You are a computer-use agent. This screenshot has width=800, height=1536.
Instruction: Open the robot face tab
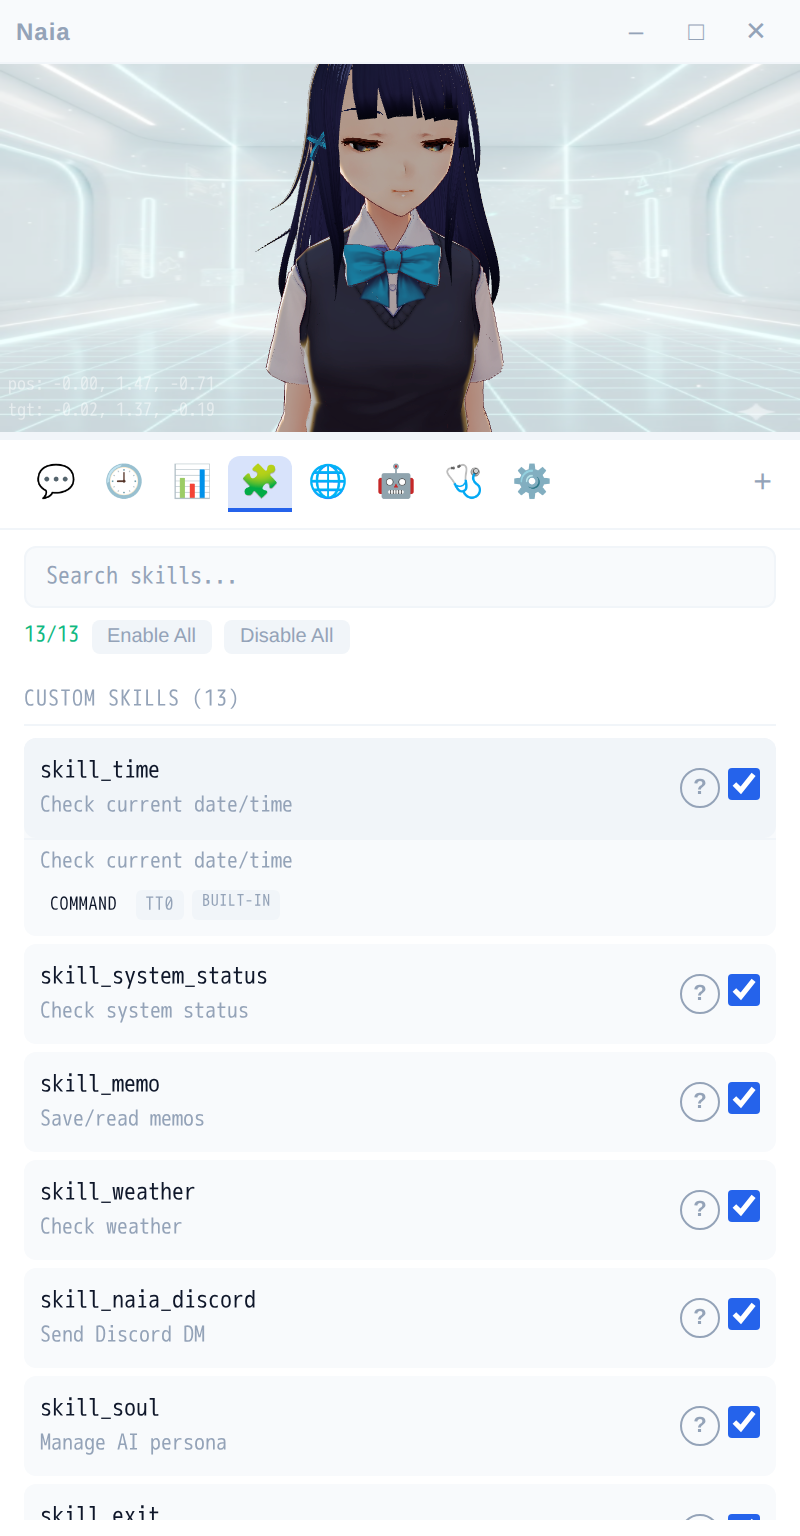click(x=396, y=482)
